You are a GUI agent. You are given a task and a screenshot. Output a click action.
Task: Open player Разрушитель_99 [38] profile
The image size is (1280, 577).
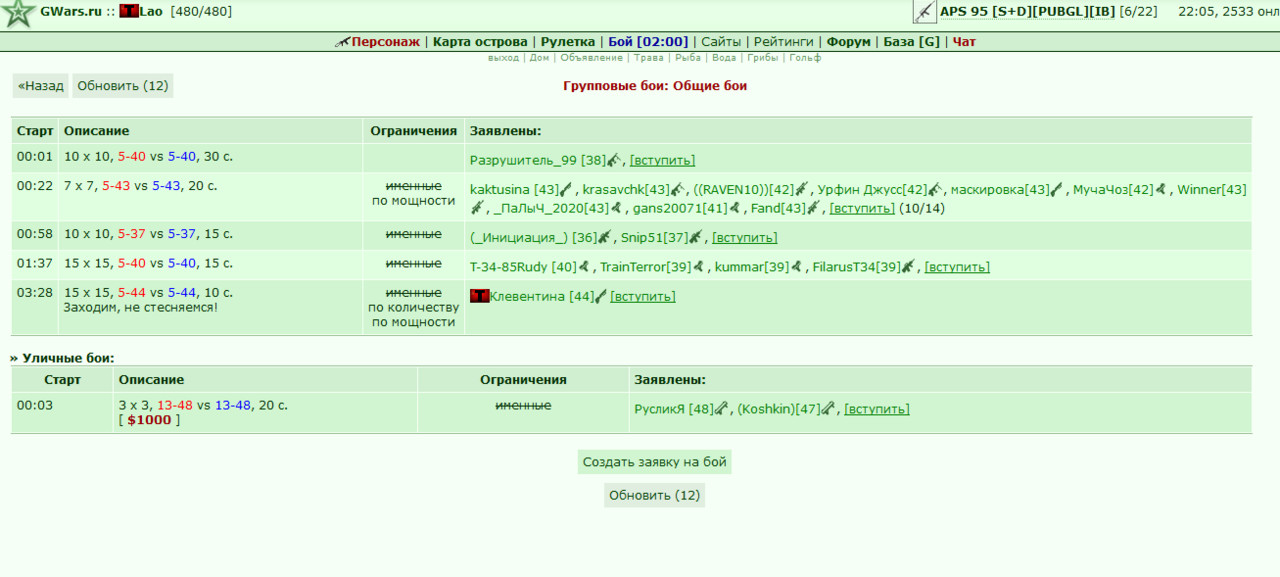(x=538, y=160)
